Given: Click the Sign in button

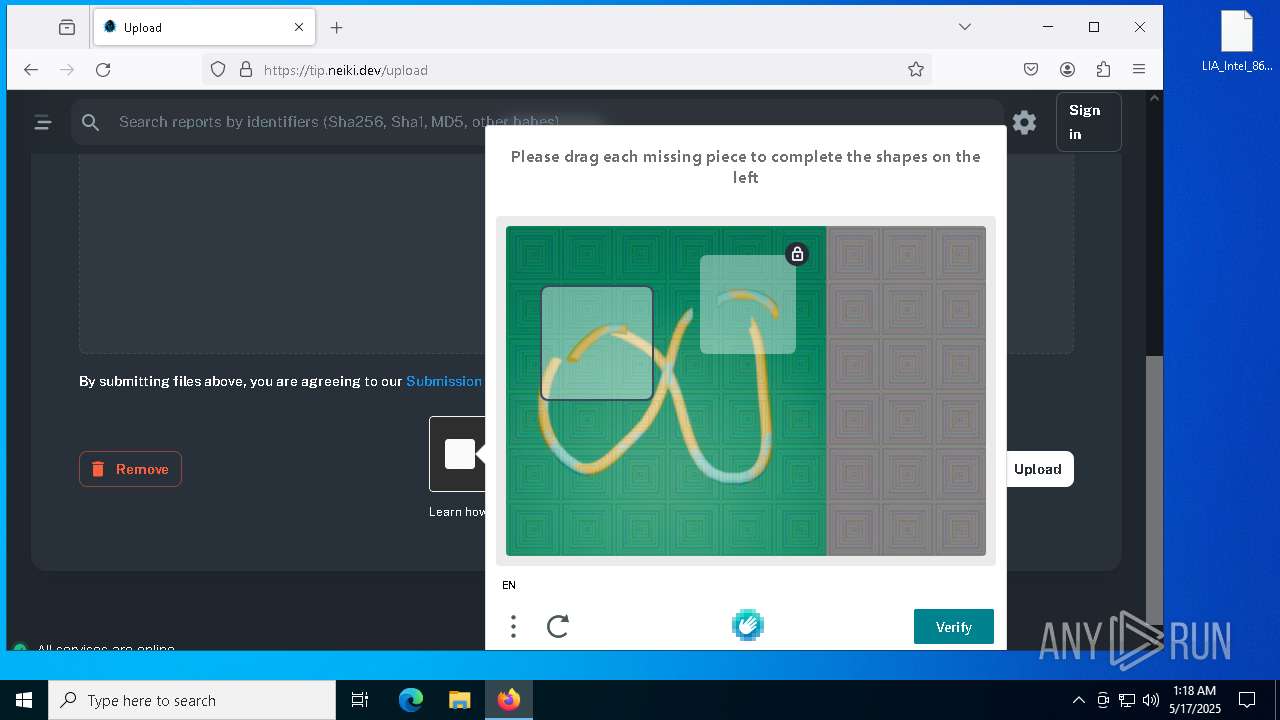Looking at the screenshot, I should click(x=1088, y=122).
